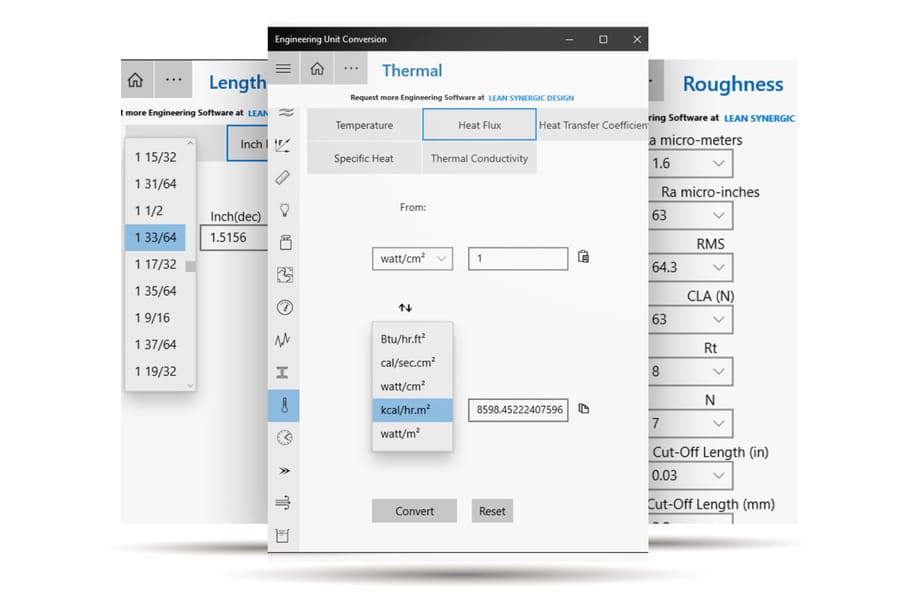Open the more options ellipsis in Thermal window
Image resolution: width=900 pixels, height=600 pixels.
pos(351,69)
